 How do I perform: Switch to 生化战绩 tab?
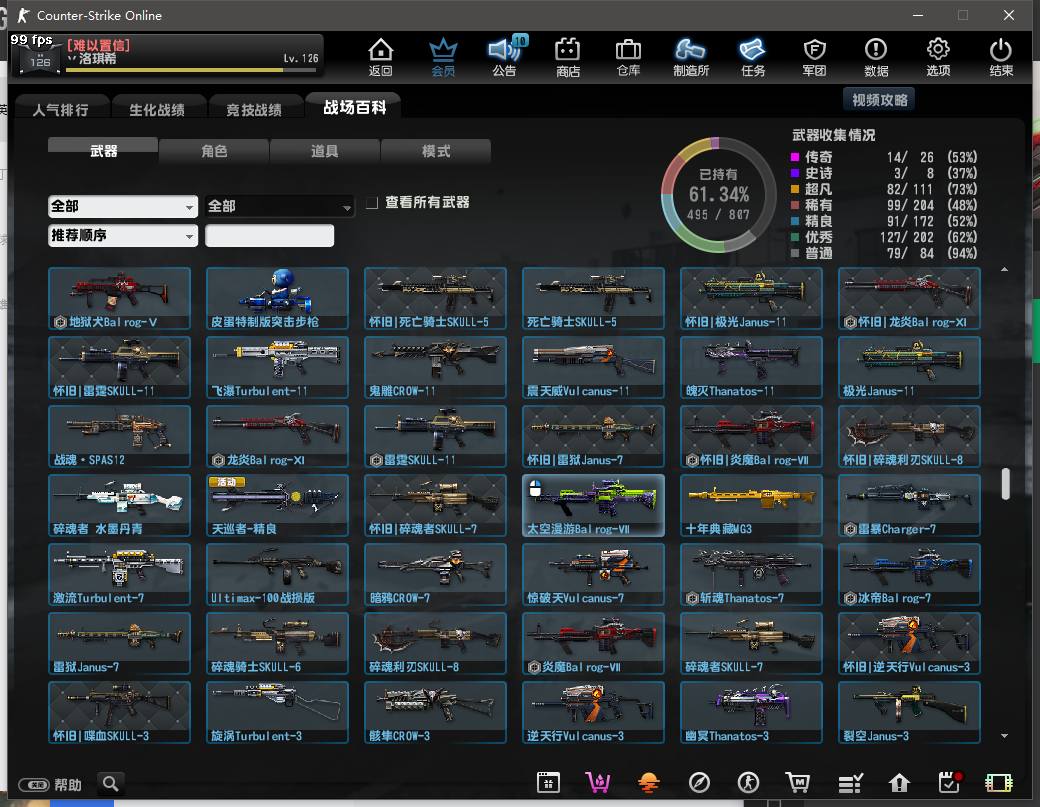click(x=157, y=109)
